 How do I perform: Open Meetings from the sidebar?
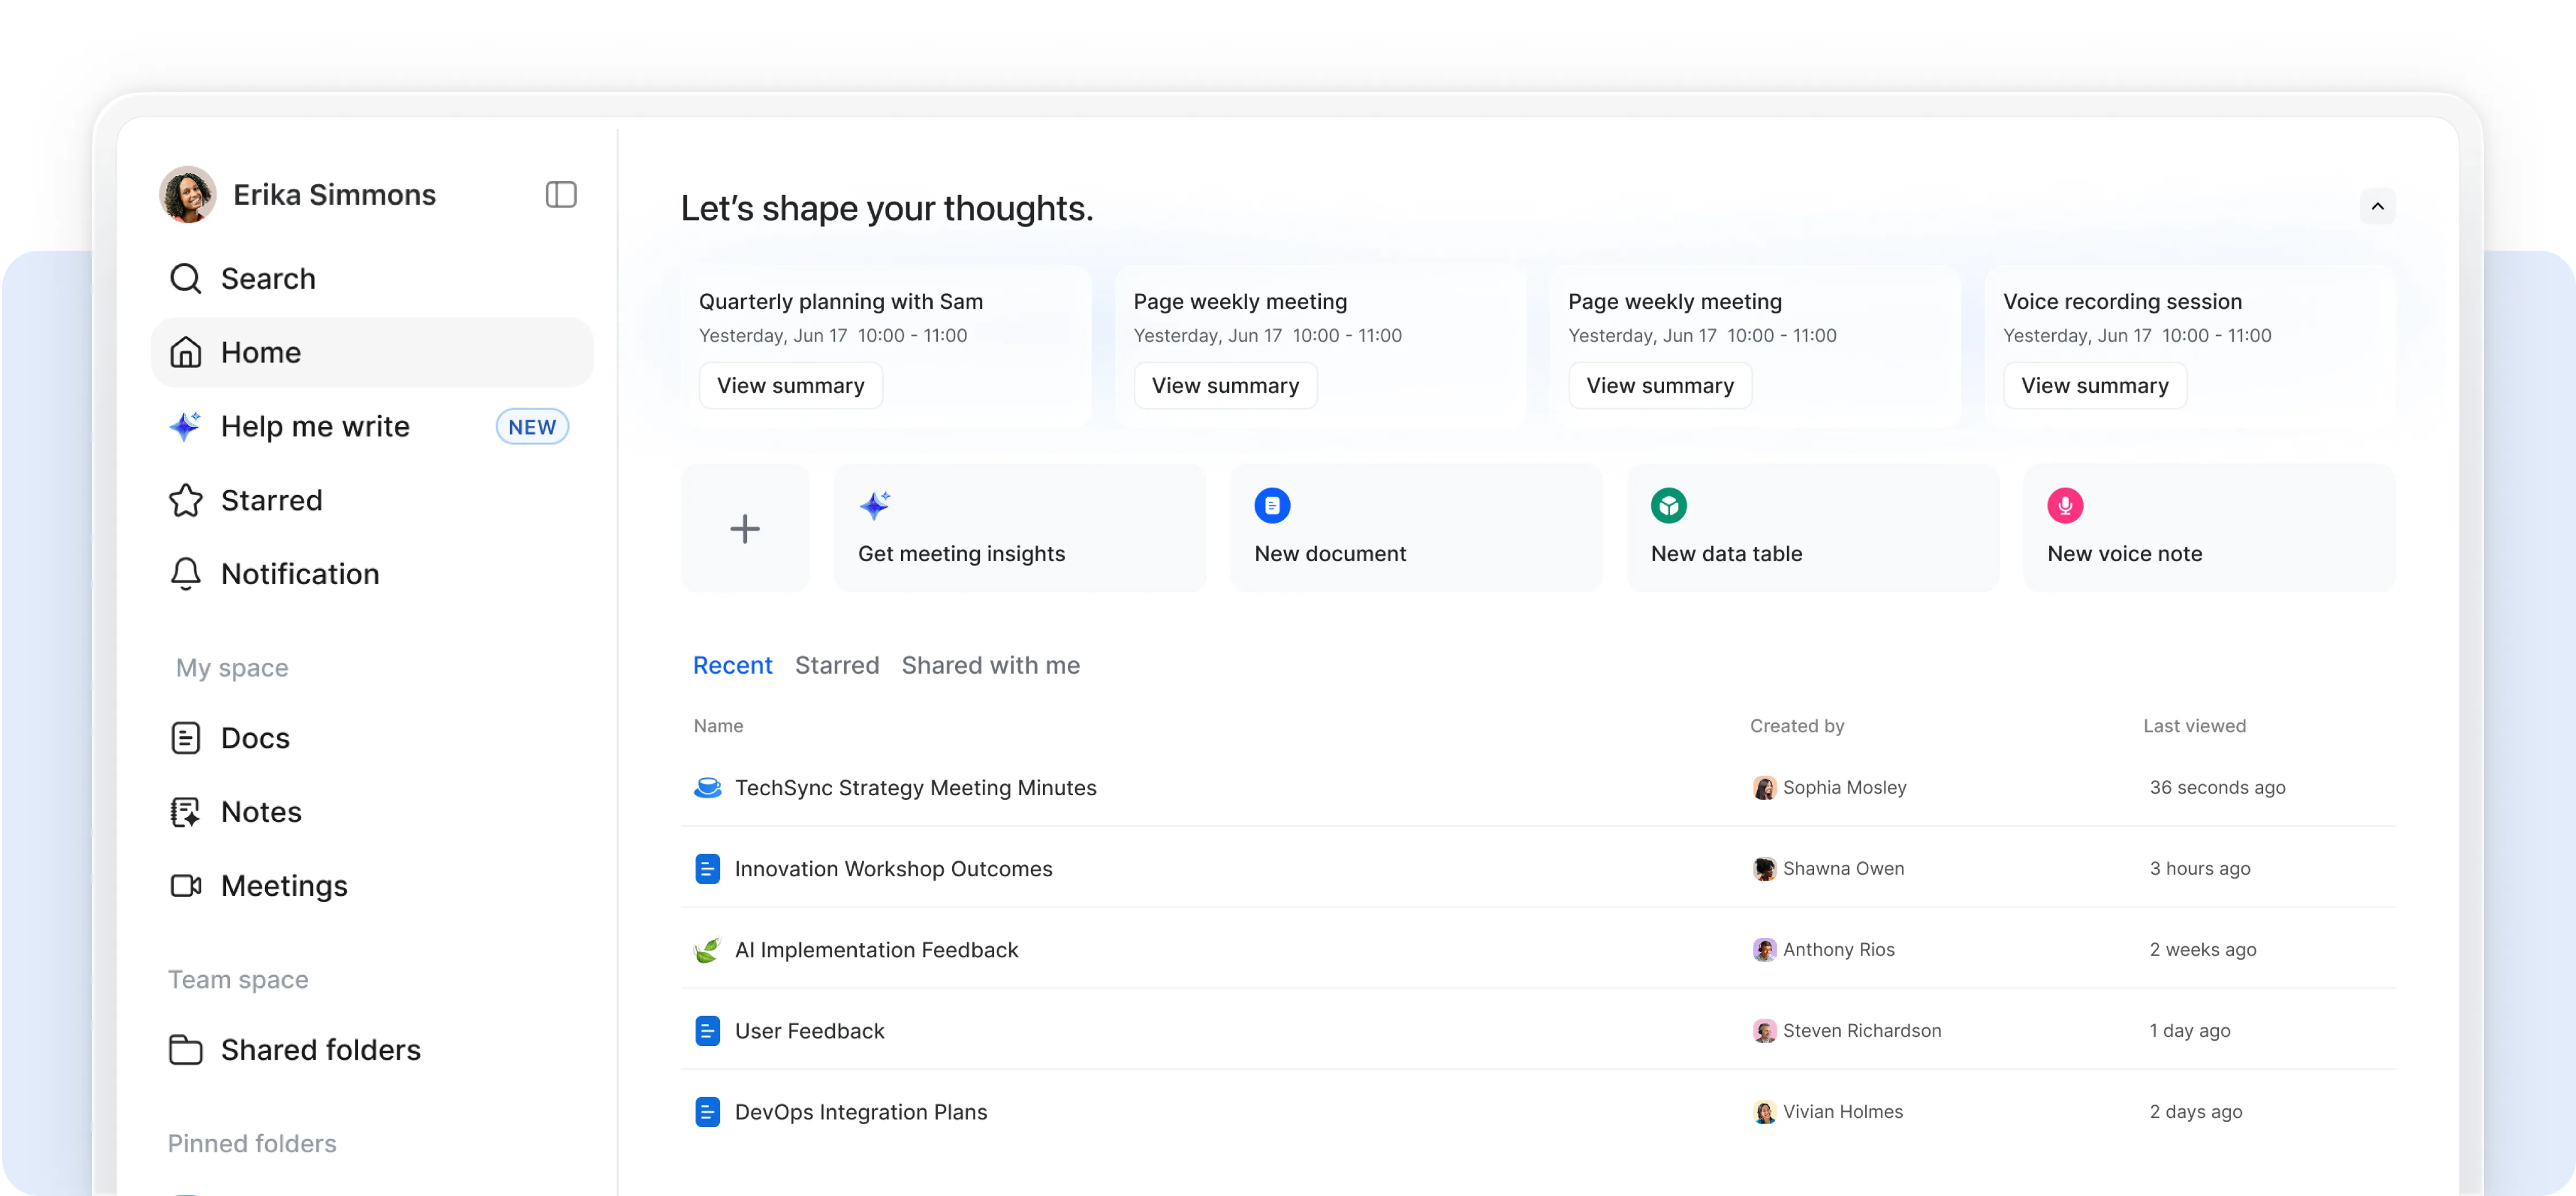(x=284, y=885)
